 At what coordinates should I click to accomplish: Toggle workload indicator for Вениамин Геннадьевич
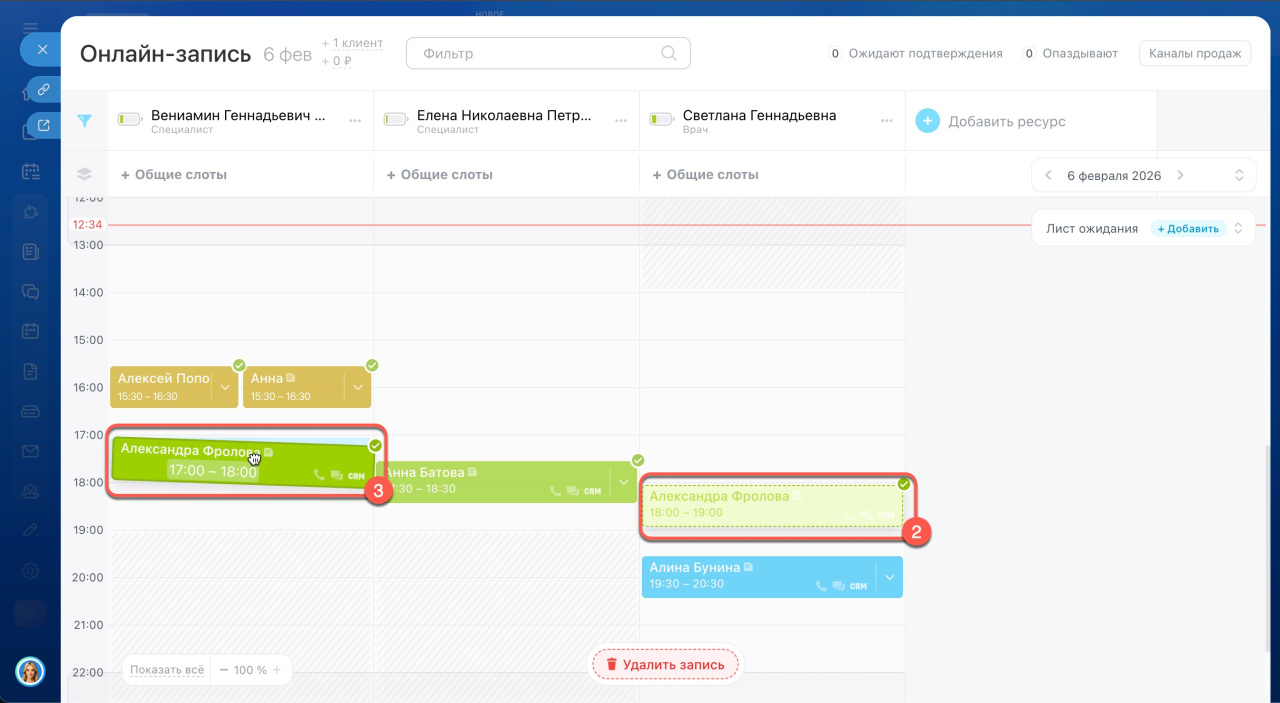point(130,120)
